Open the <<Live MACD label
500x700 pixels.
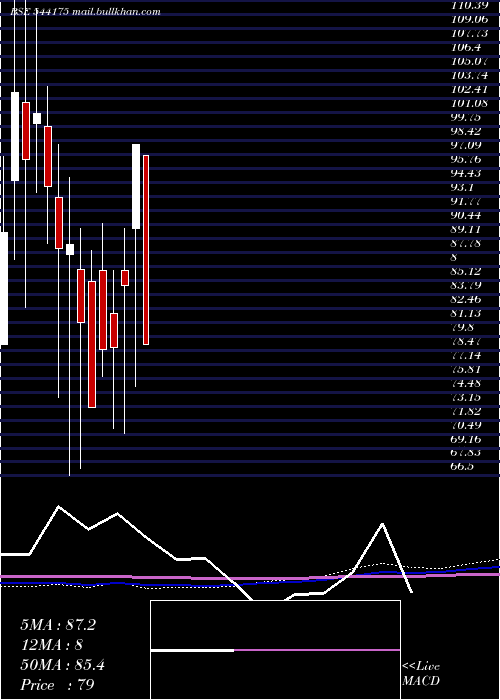421,673
